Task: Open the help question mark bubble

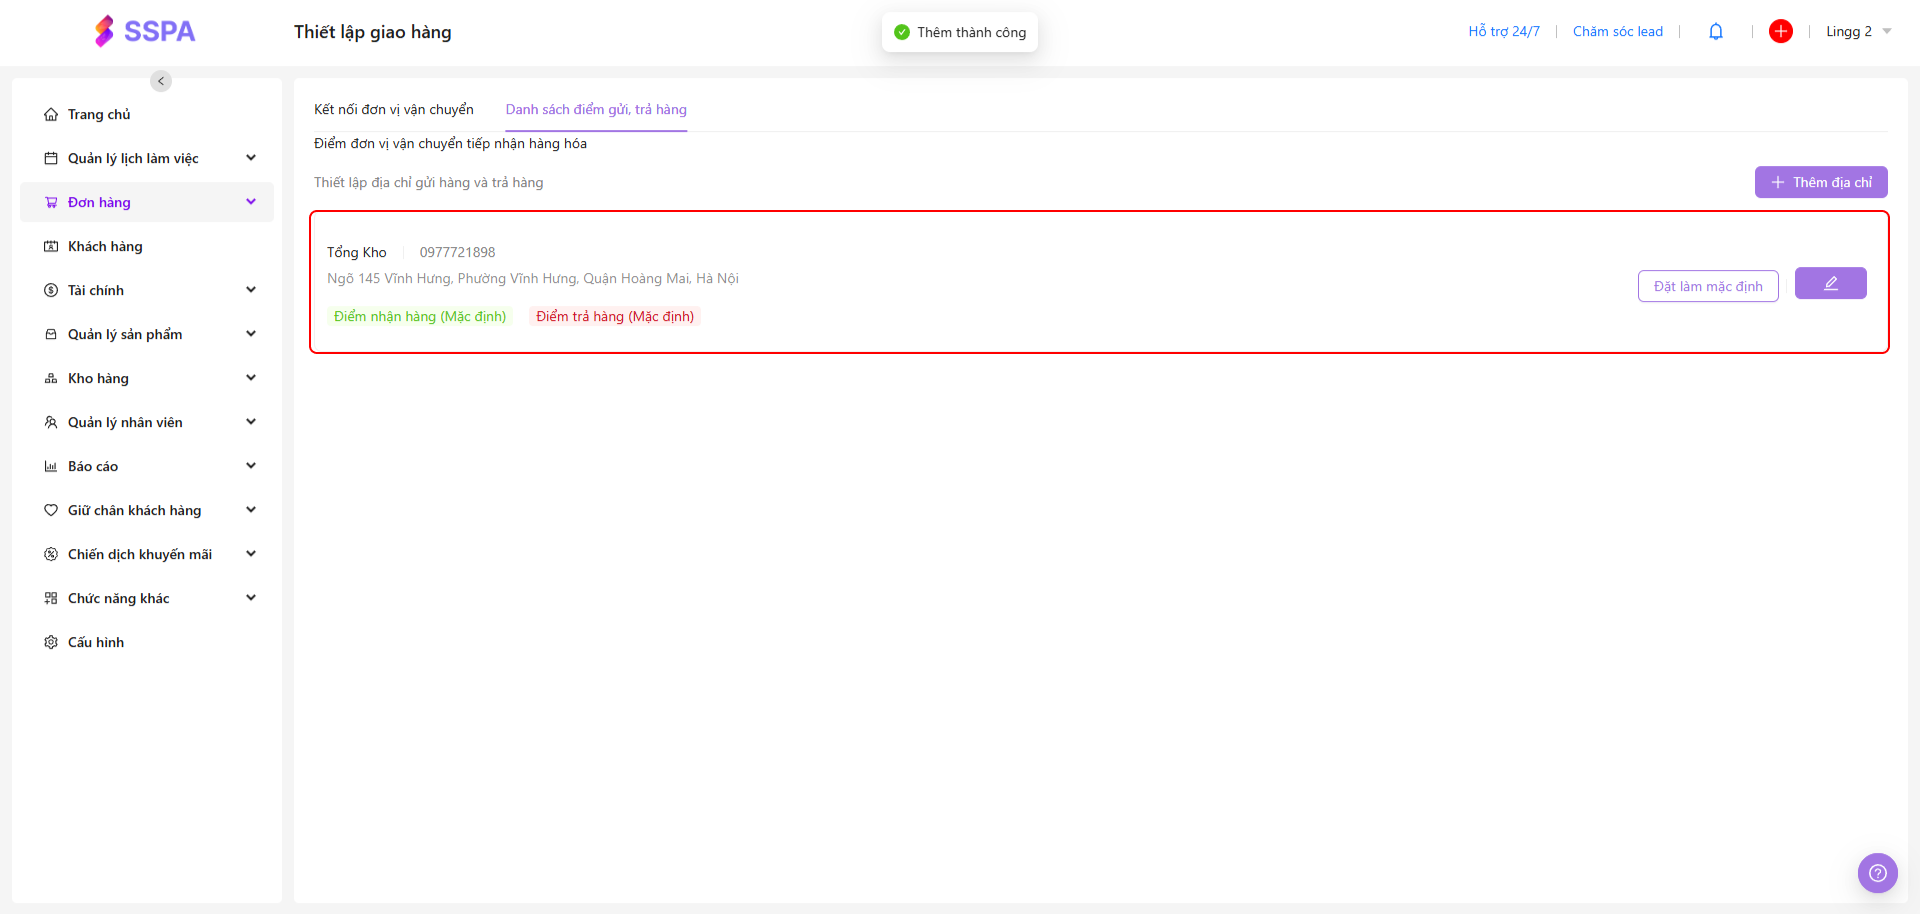Action: (x=1878, y=873)
